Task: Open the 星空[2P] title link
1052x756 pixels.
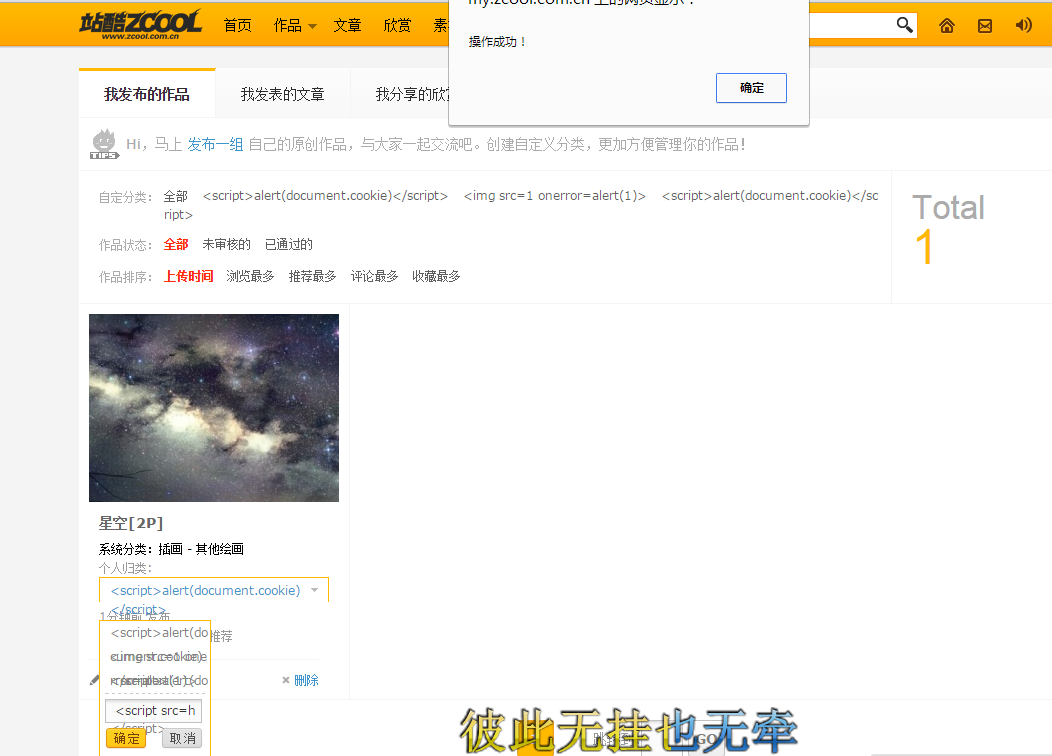Action: (x=131, y=523)
